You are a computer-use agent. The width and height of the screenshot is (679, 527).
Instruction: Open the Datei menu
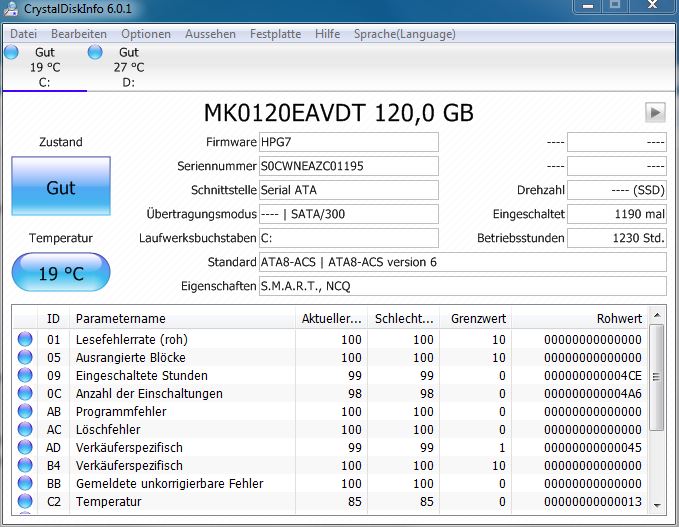(x=23, y=34)
